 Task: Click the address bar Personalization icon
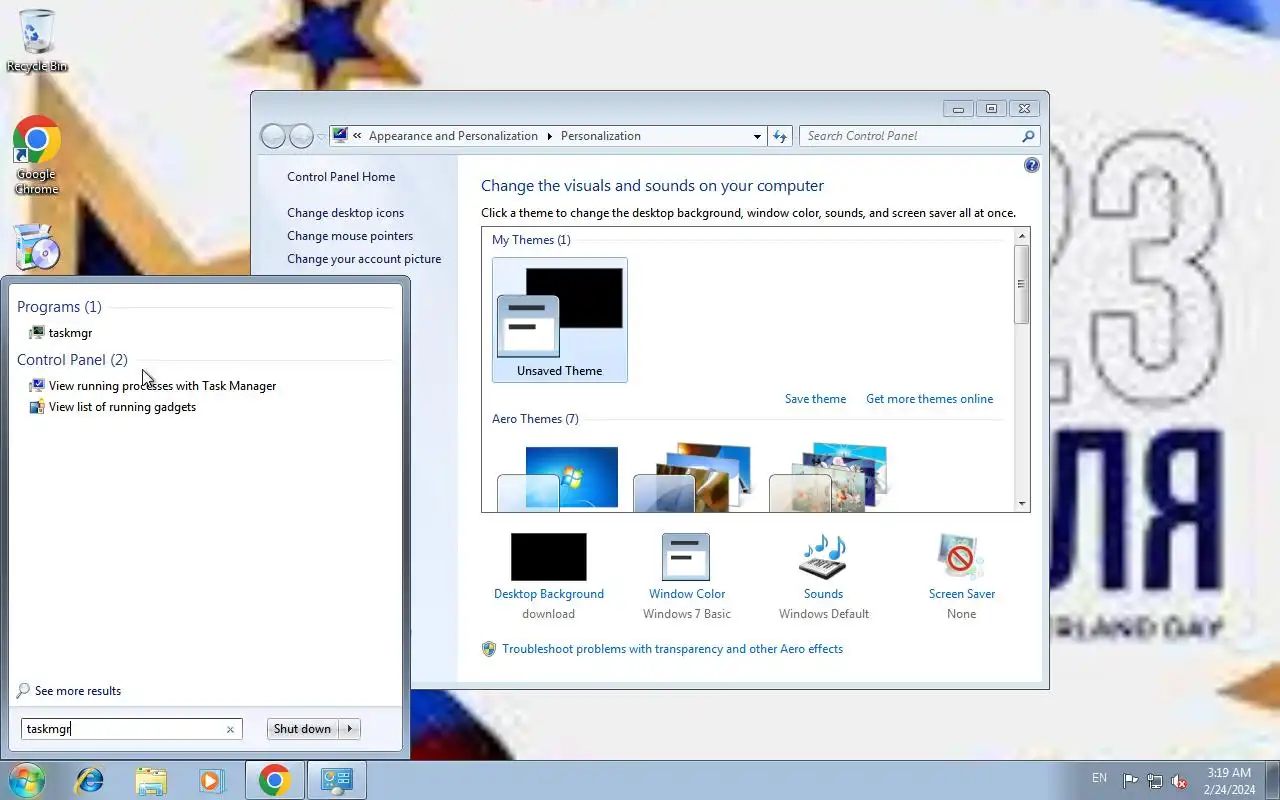[x=340, y=136]
